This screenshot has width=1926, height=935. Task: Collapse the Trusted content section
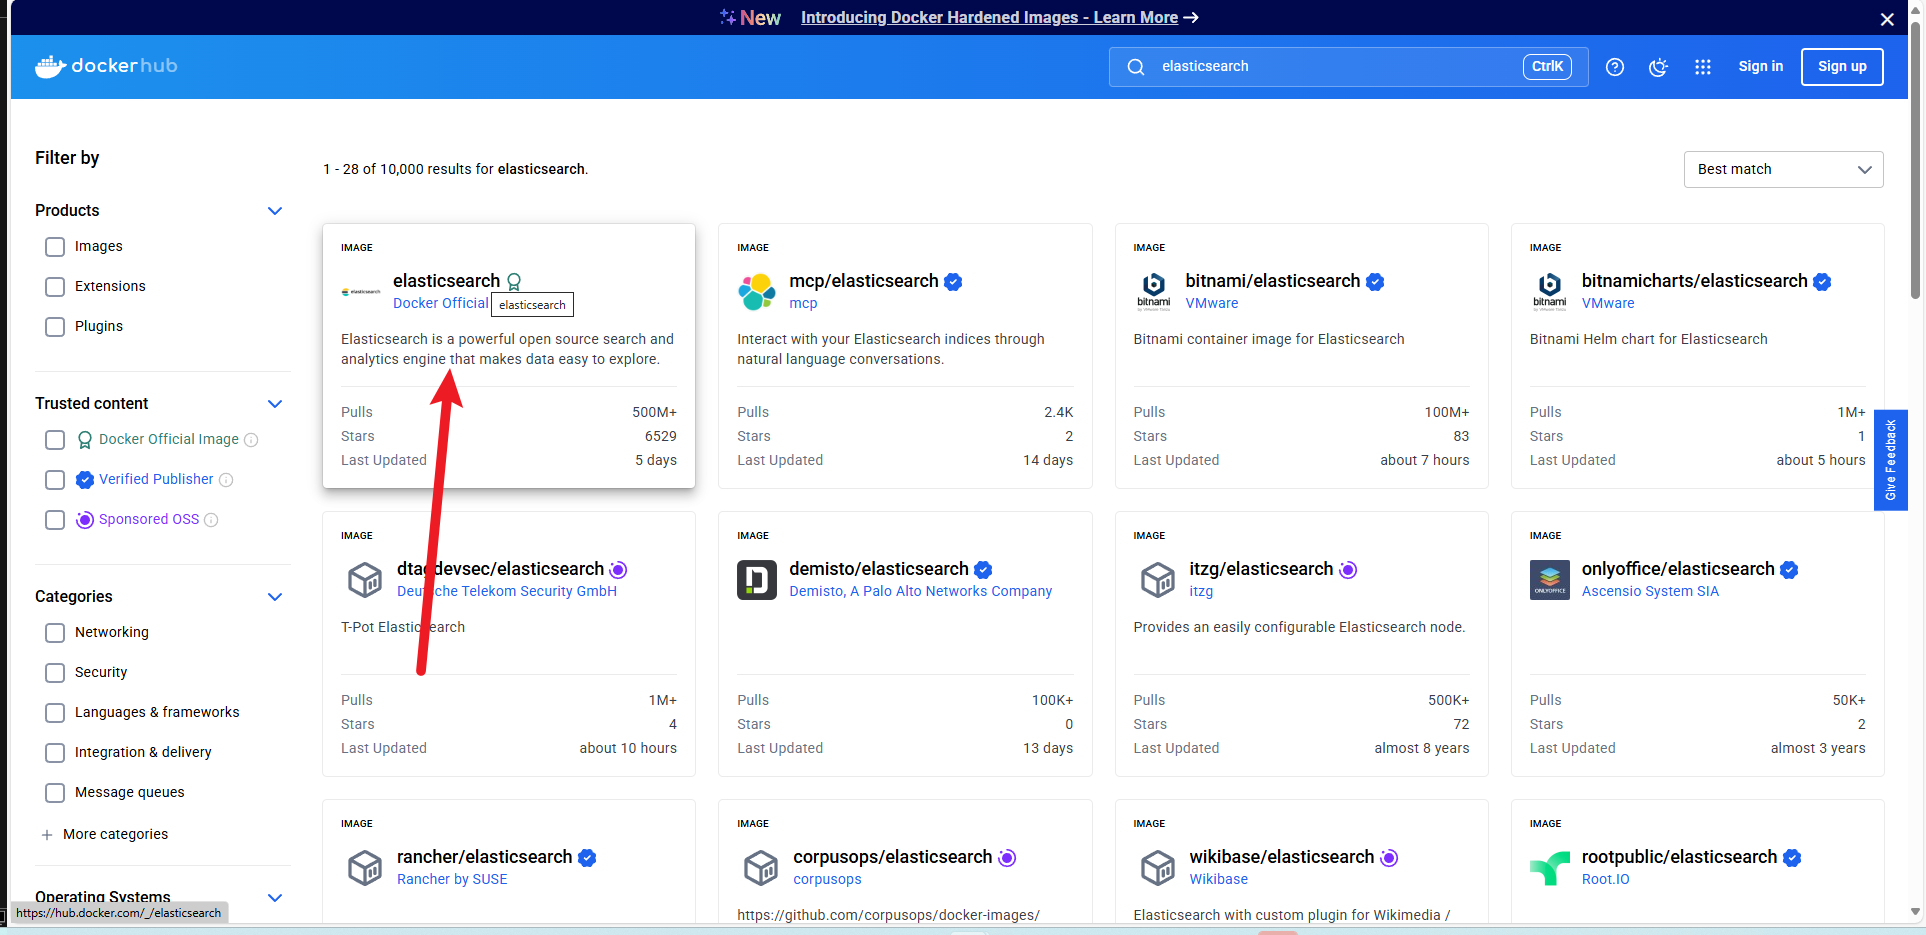275,404
